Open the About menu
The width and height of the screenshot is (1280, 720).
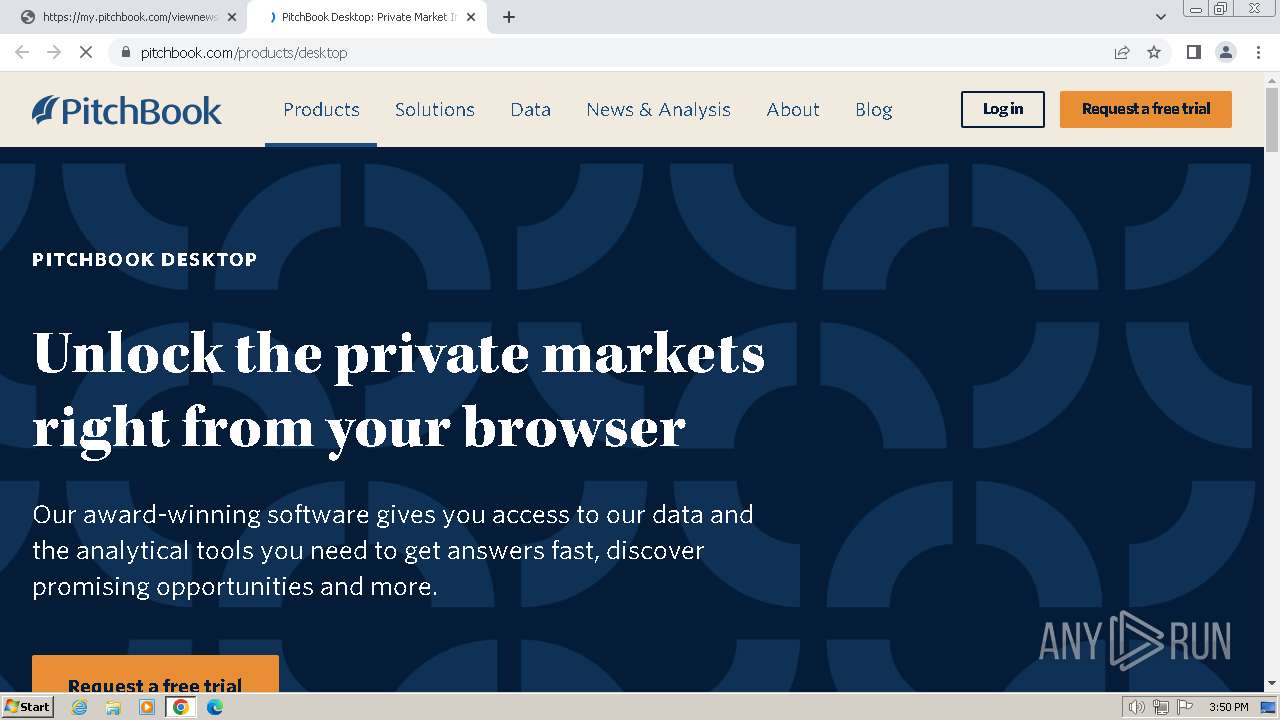(793, 110)
